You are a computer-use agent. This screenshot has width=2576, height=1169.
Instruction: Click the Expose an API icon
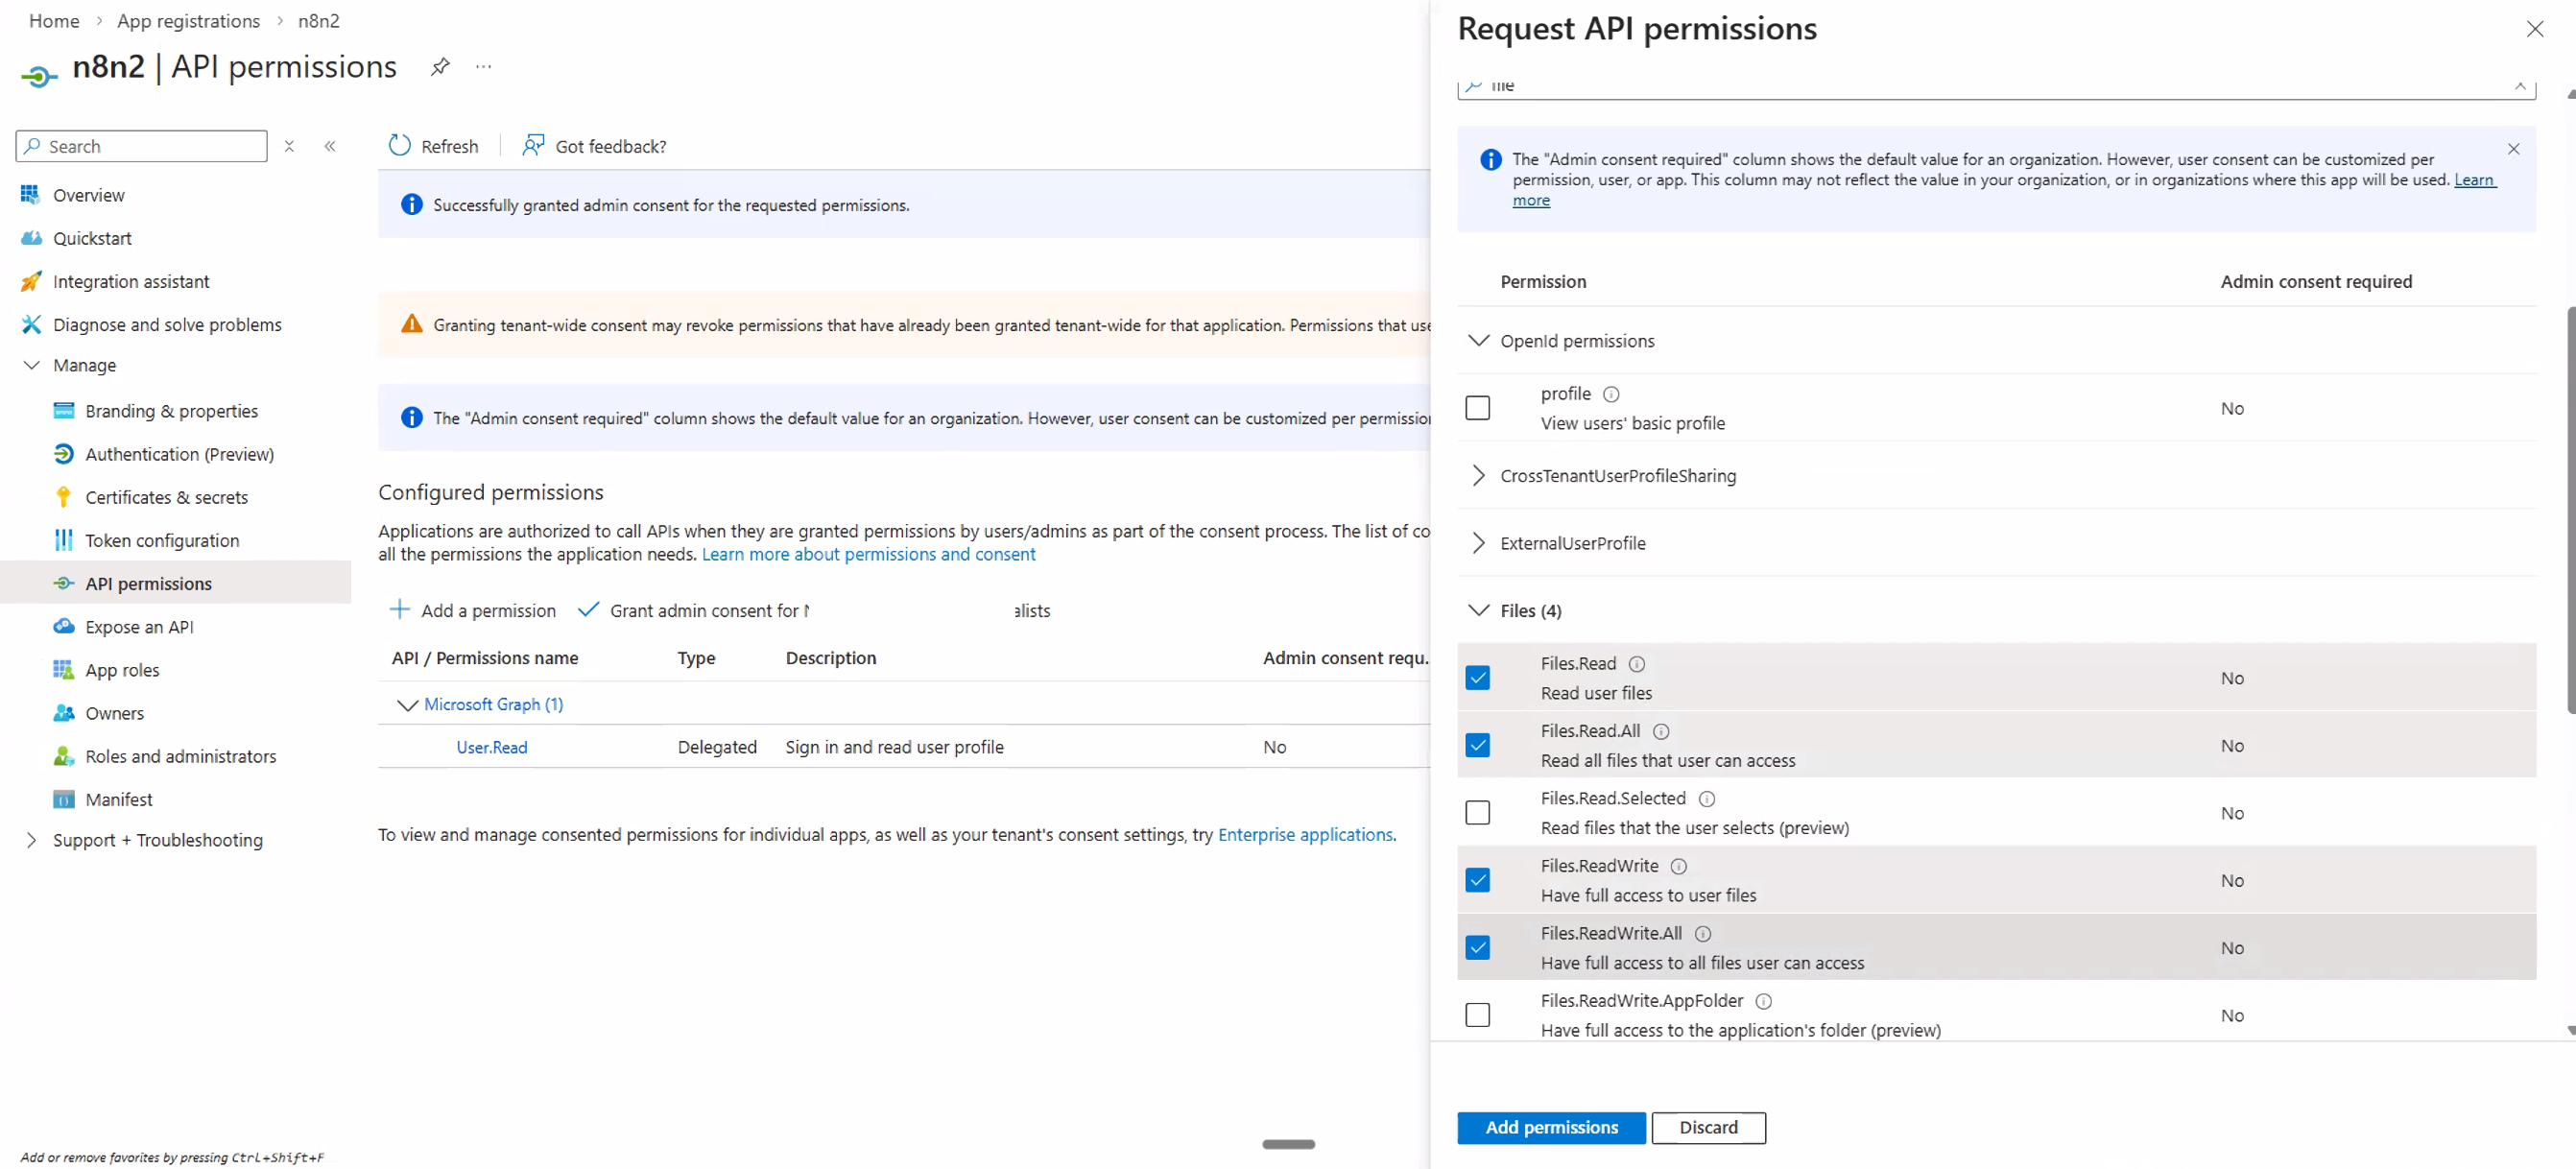63,626
